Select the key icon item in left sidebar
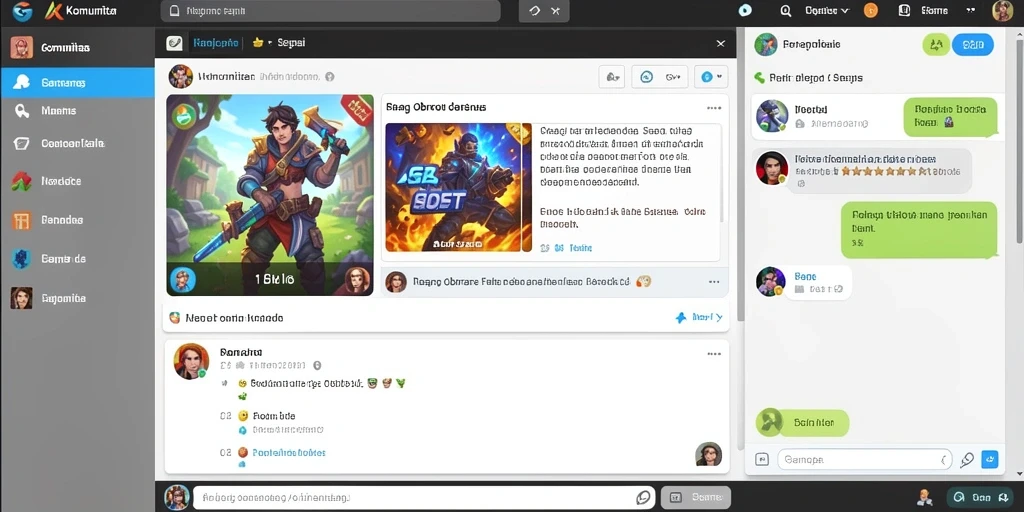1024x512 pixels. point(77,111)
